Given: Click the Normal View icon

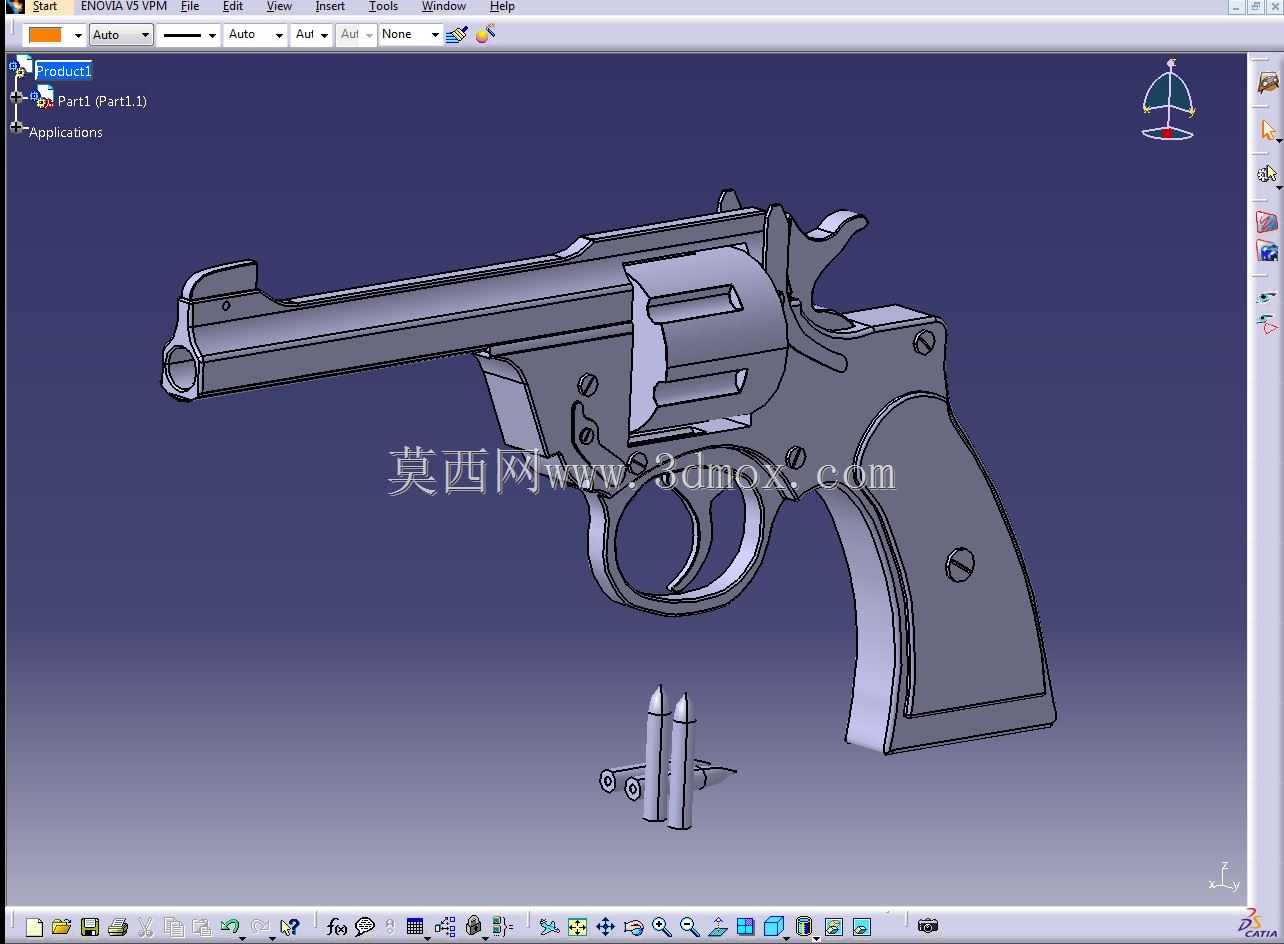Looking at the screenshot, I should [x=717, y=927].
